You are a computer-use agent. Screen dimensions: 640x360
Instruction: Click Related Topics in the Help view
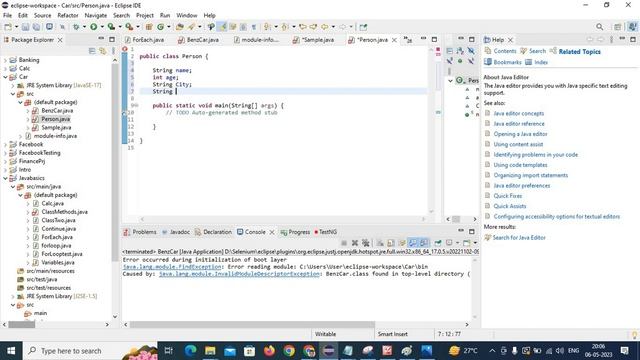[x=579, y=51]
